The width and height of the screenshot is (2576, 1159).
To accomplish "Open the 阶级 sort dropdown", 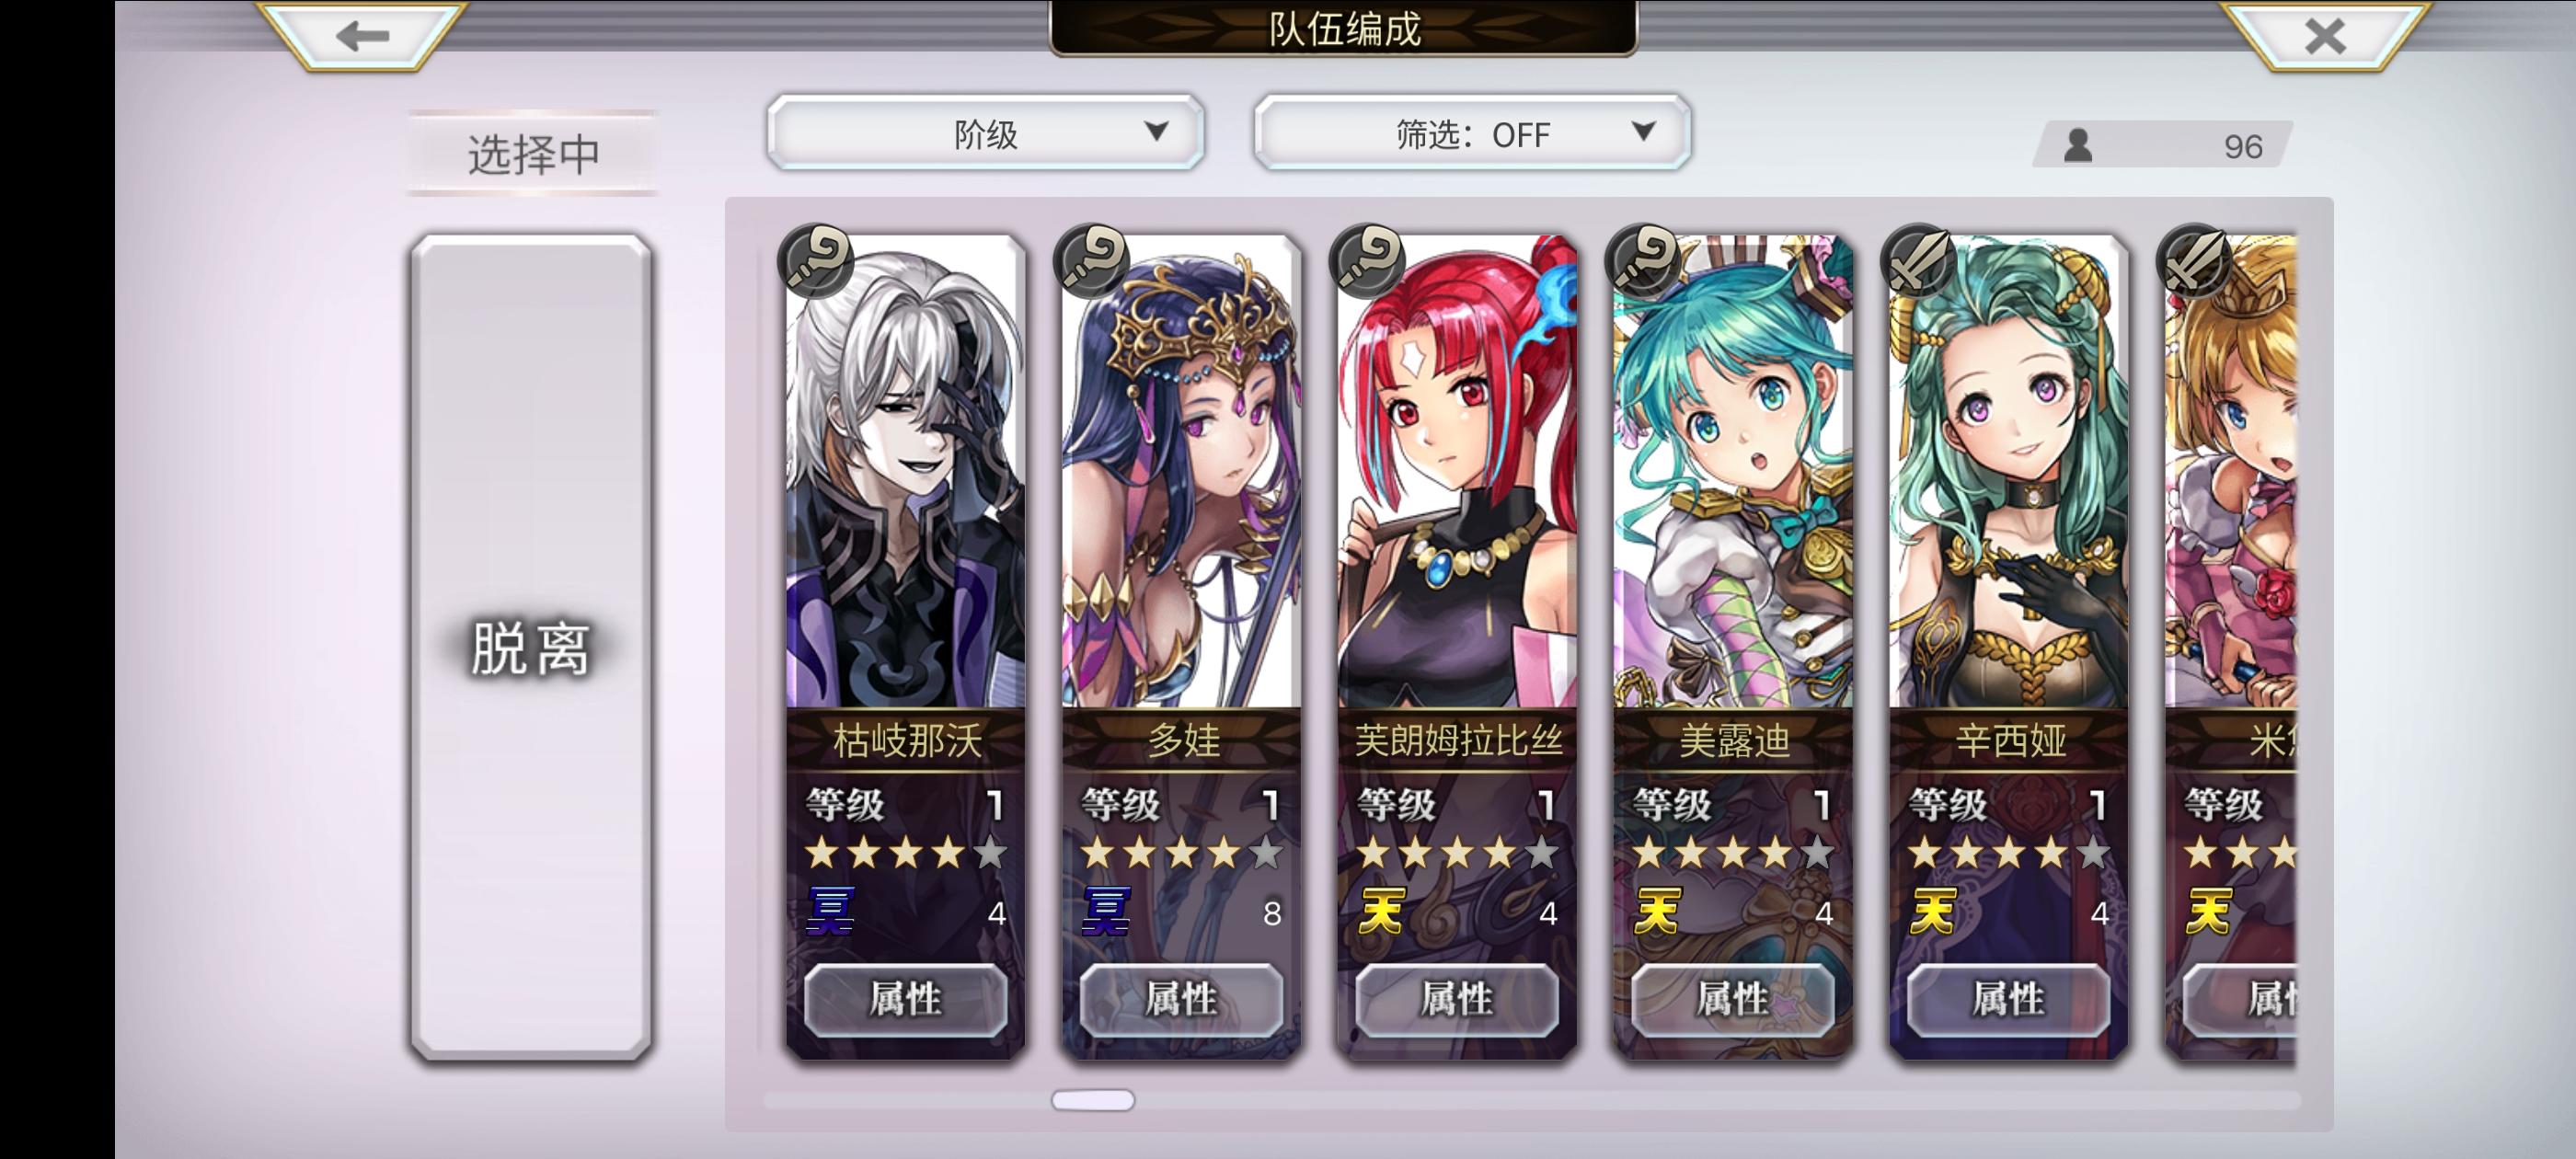I will 985,133.
